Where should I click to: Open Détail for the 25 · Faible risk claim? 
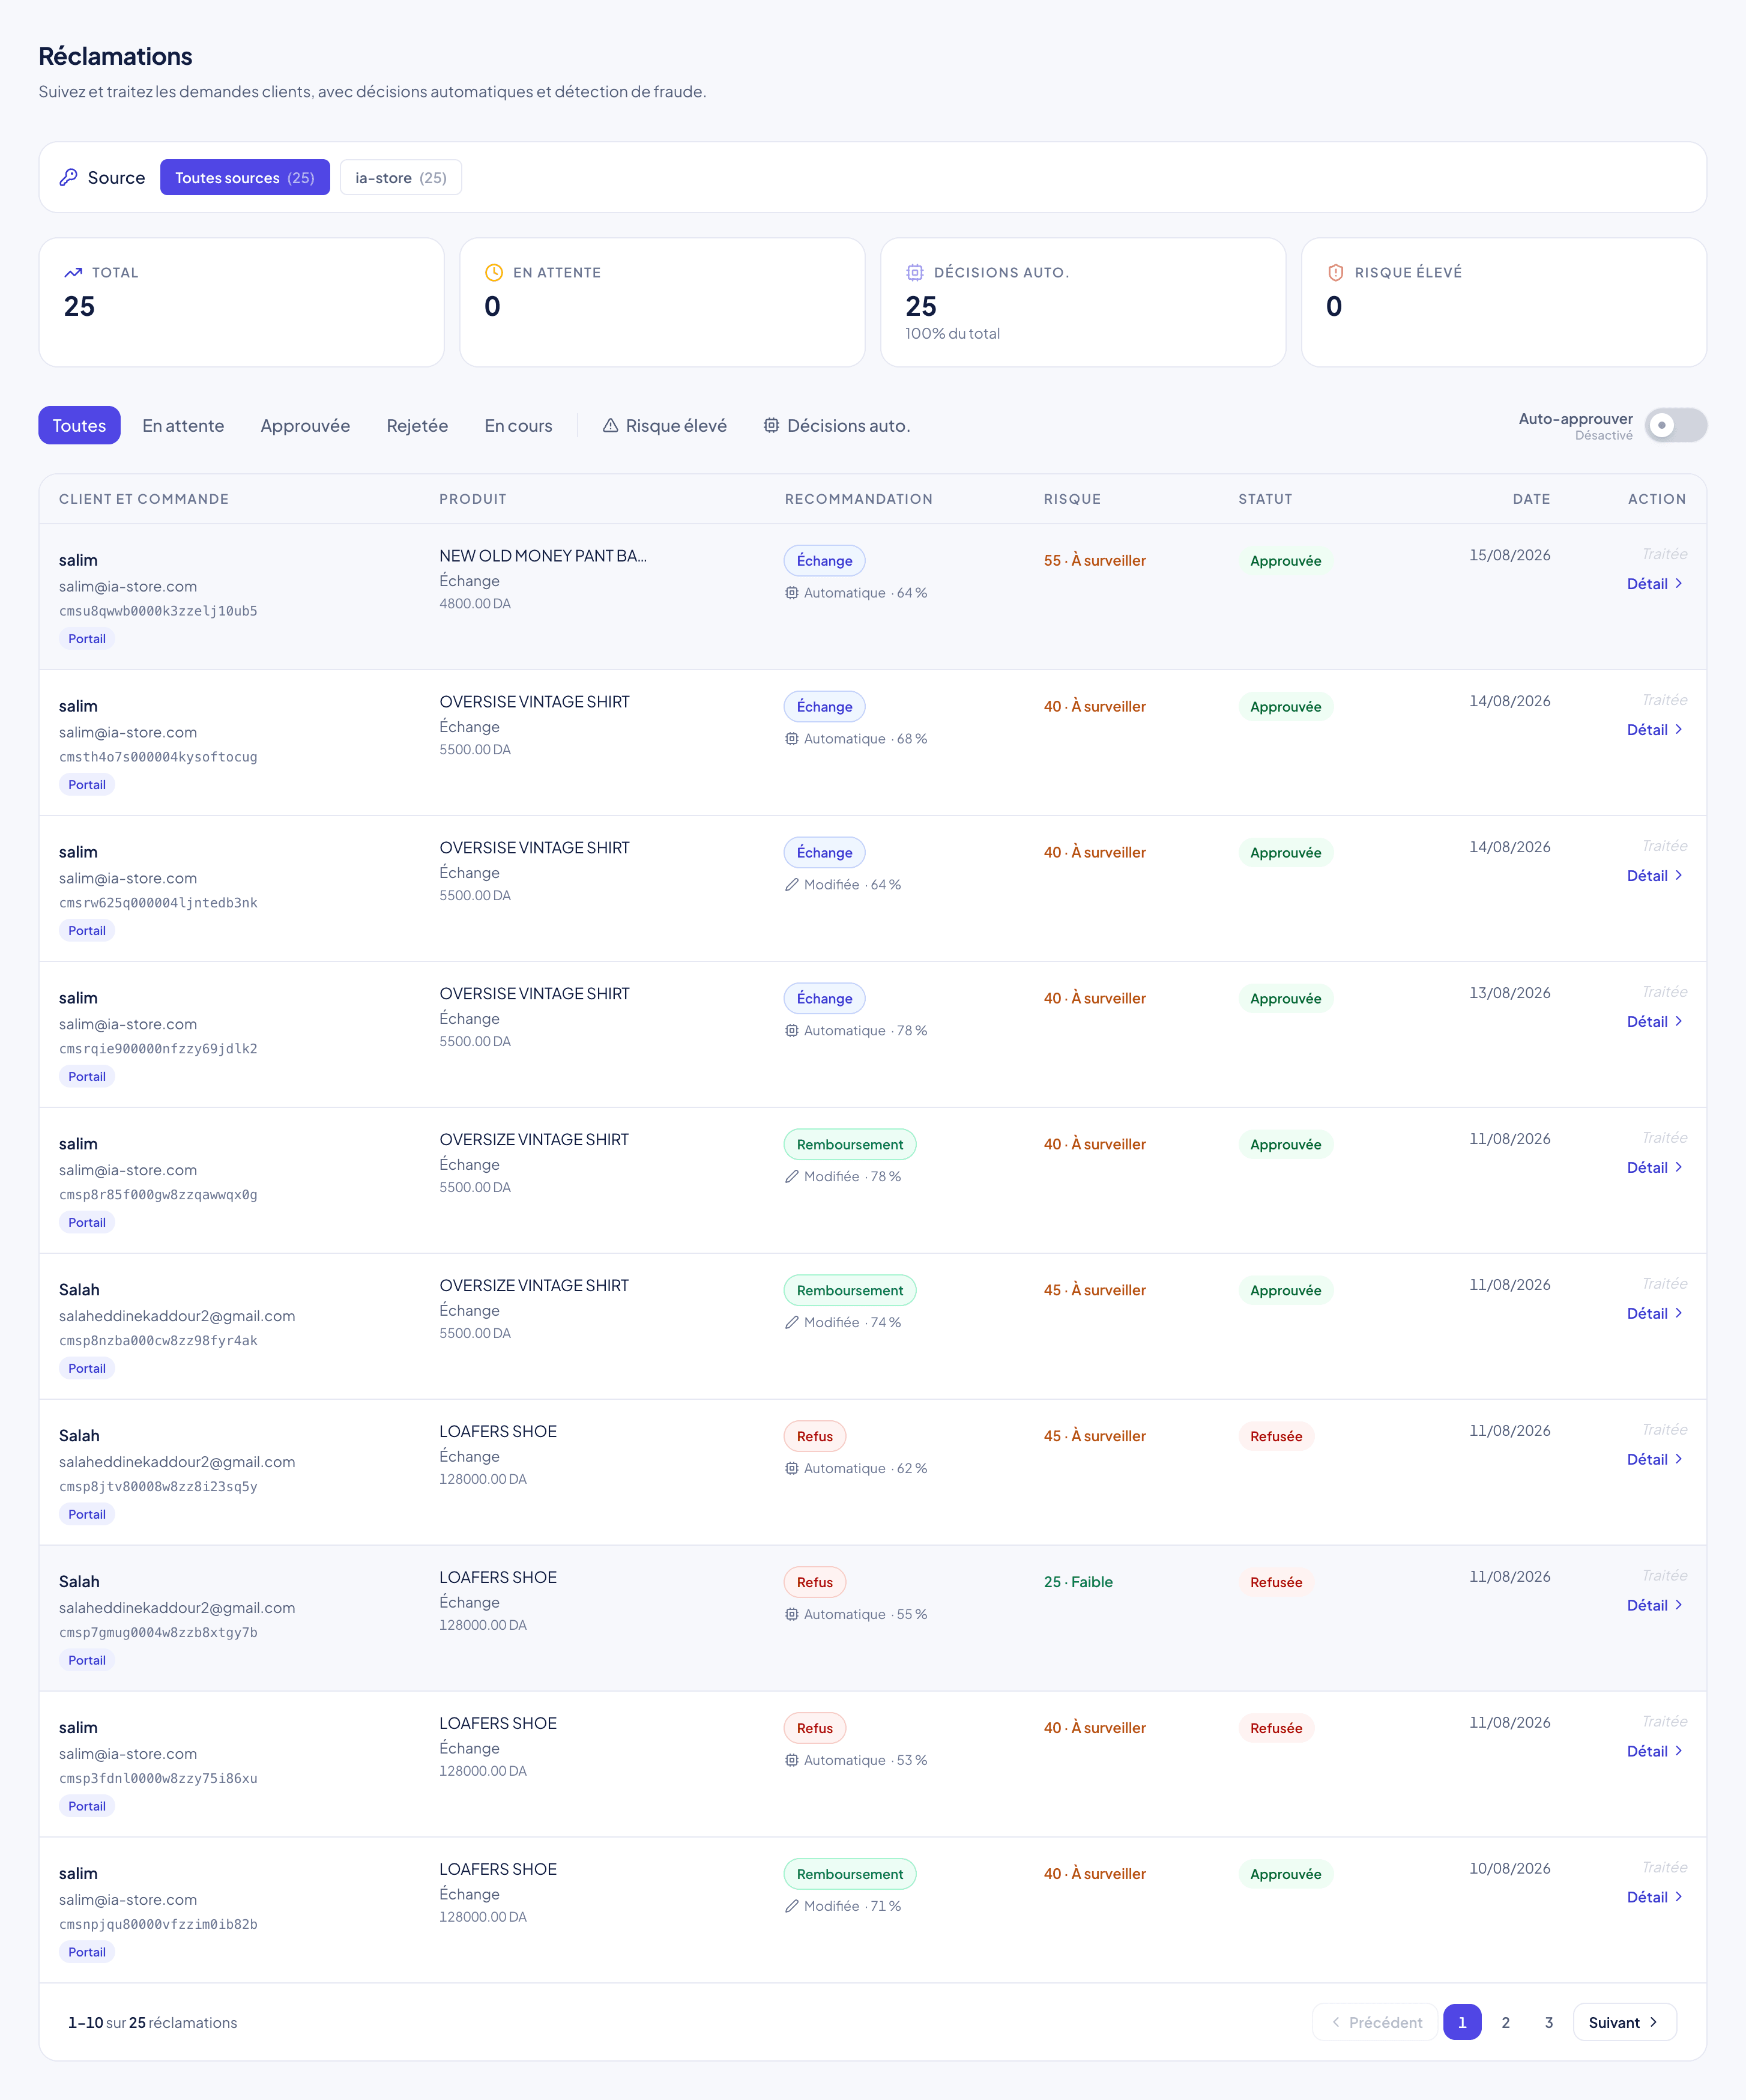[1655, 1605]
